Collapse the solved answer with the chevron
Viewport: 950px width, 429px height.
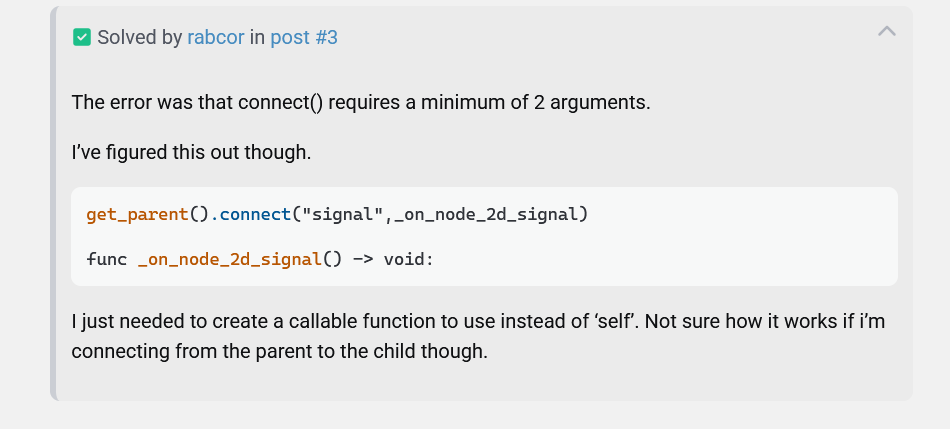[886, 32]
